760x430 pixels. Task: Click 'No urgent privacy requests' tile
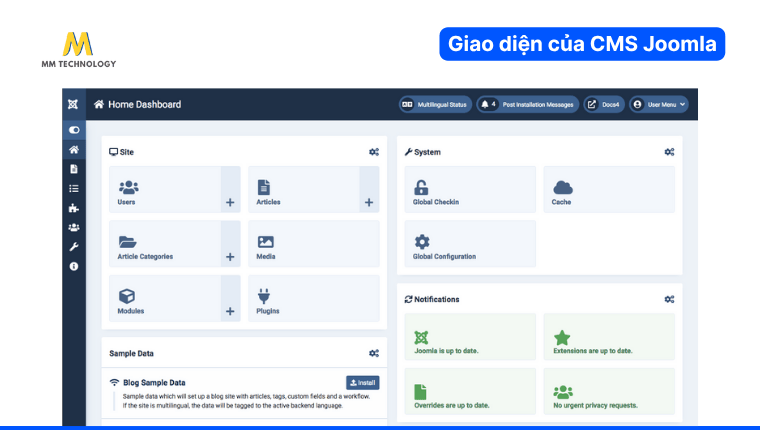609,391
